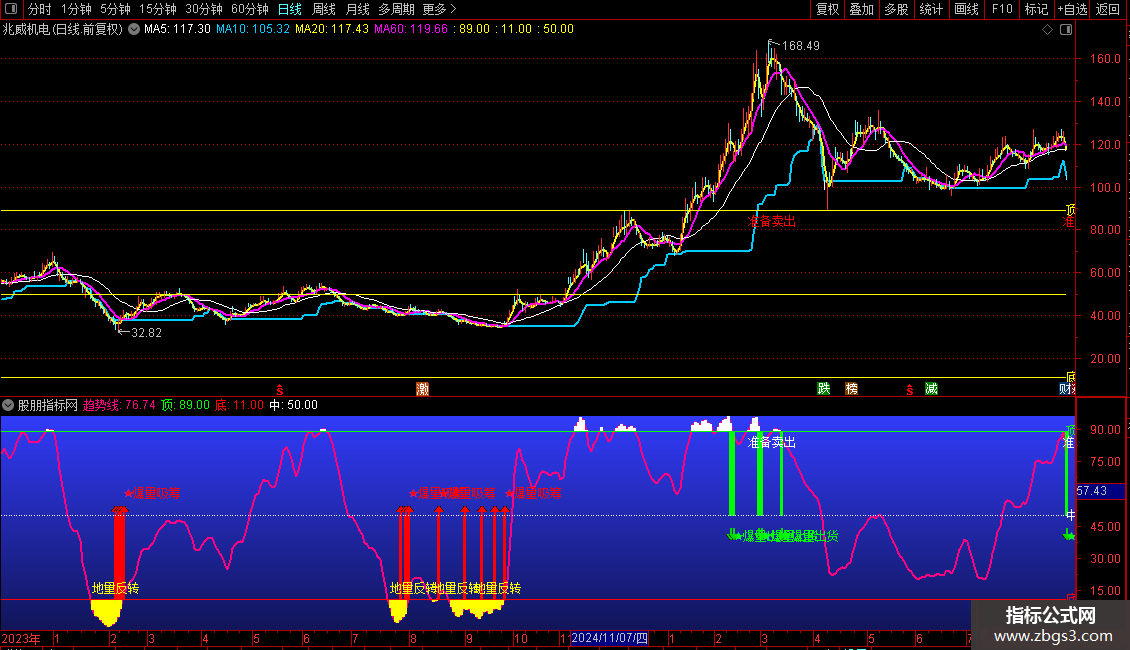
Task: Click the 返回 back button
Action: [1108, 9]
